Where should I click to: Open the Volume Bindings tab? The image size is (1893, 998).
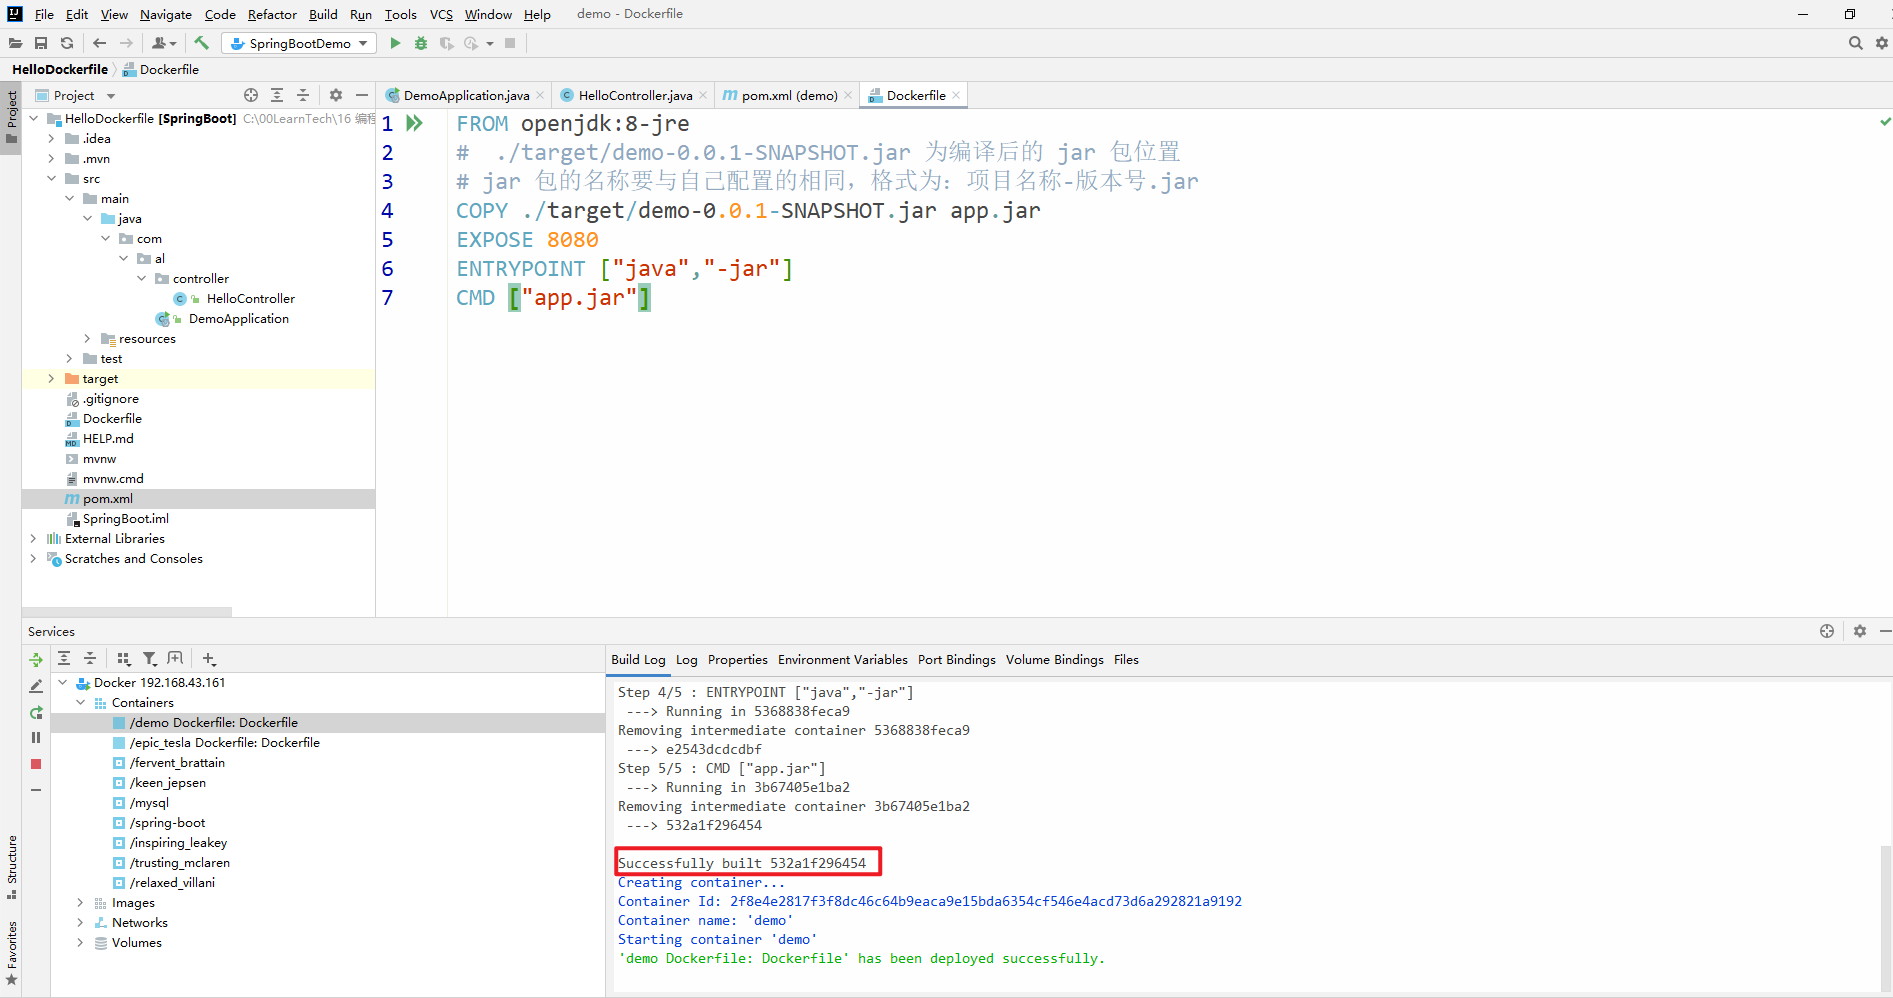pos(1055,660)
